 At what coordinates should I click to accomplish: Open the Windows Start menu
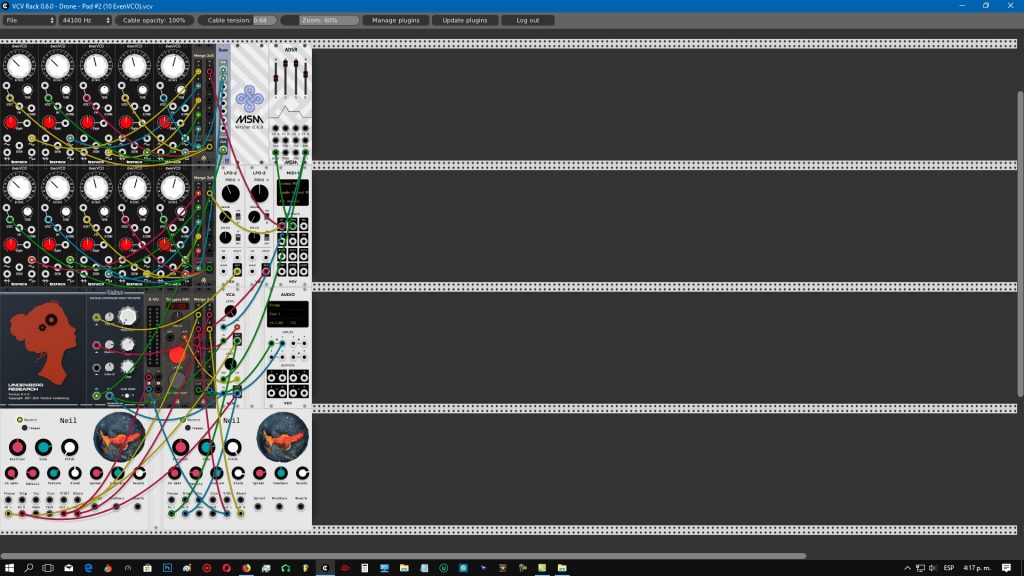click(x=9, y=568)
